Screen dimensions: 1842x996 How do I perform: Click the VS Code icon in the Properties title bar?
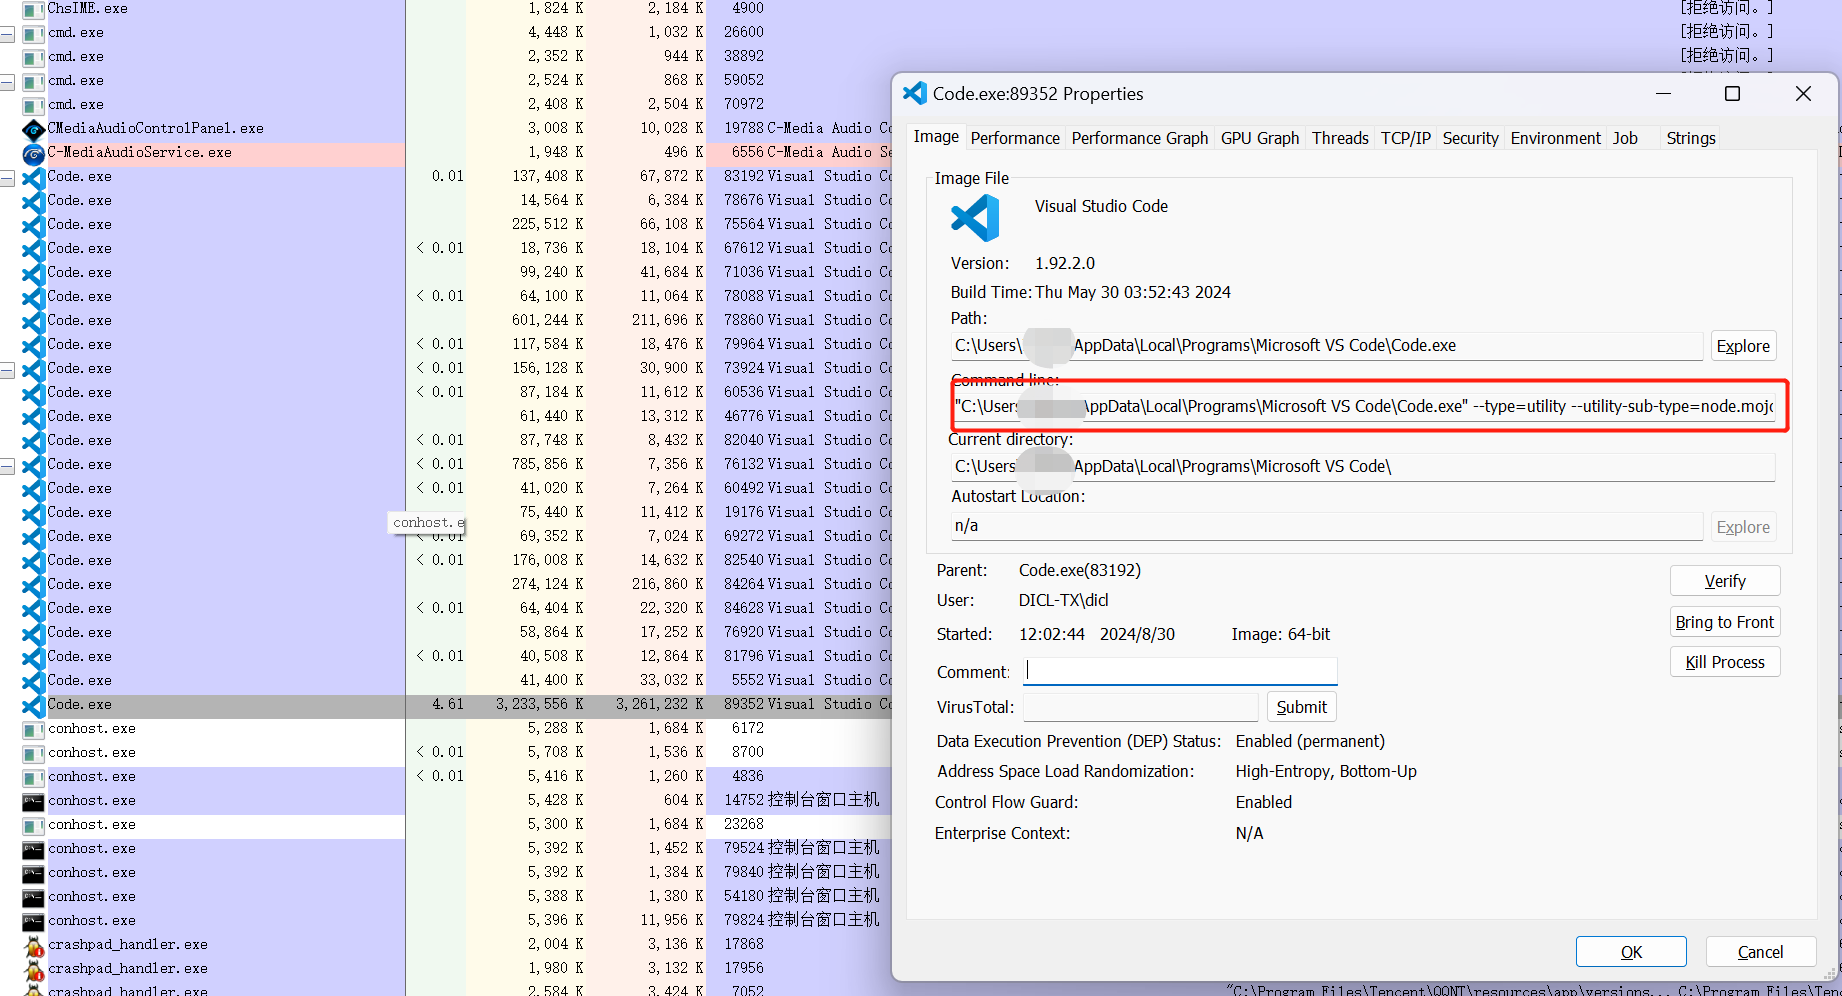point(915,93)
